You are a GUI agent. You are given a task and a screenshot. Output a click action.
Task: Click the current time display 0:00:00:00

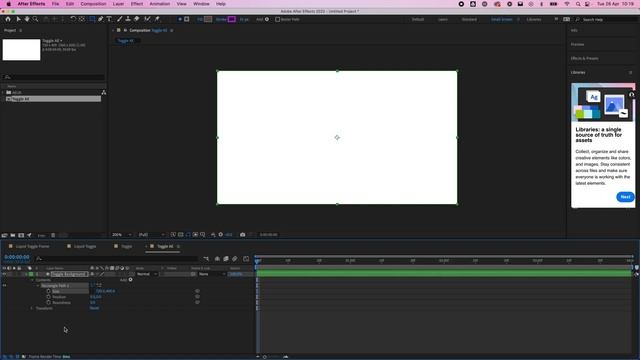[17, 257]
